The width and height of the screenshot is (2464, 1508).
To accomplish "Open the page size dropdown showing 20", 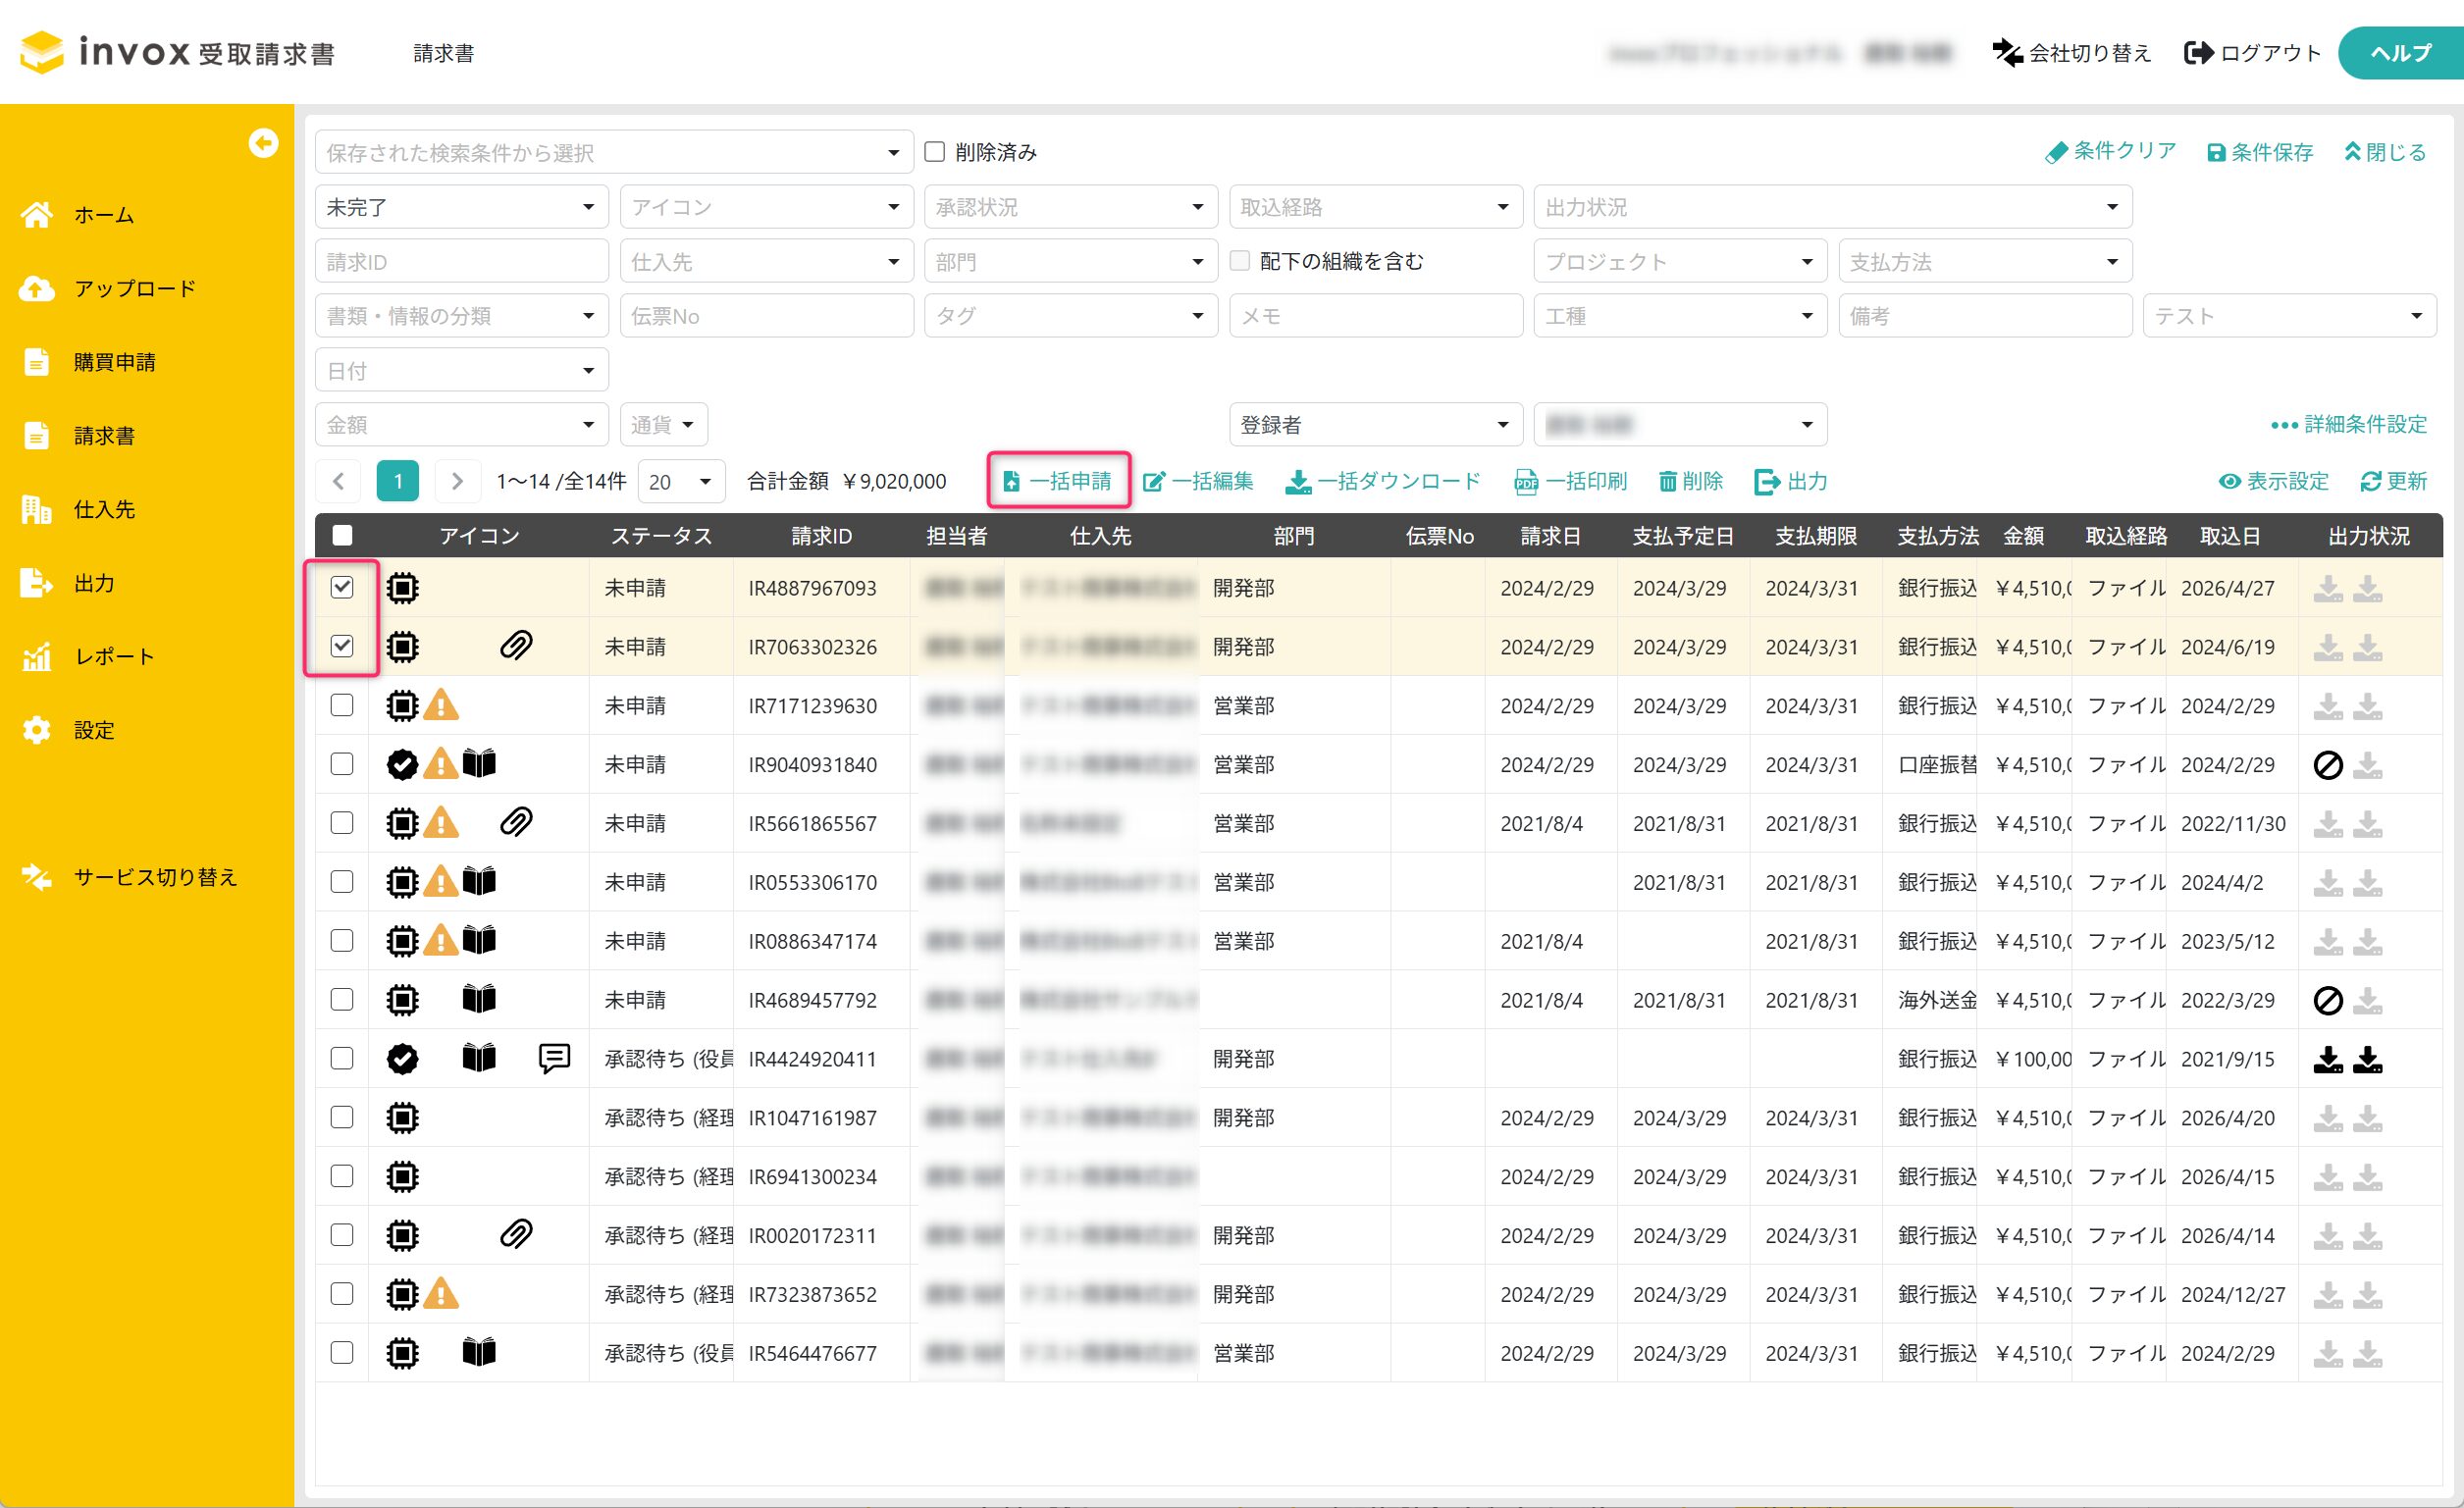I will click(x=681, y=481).
